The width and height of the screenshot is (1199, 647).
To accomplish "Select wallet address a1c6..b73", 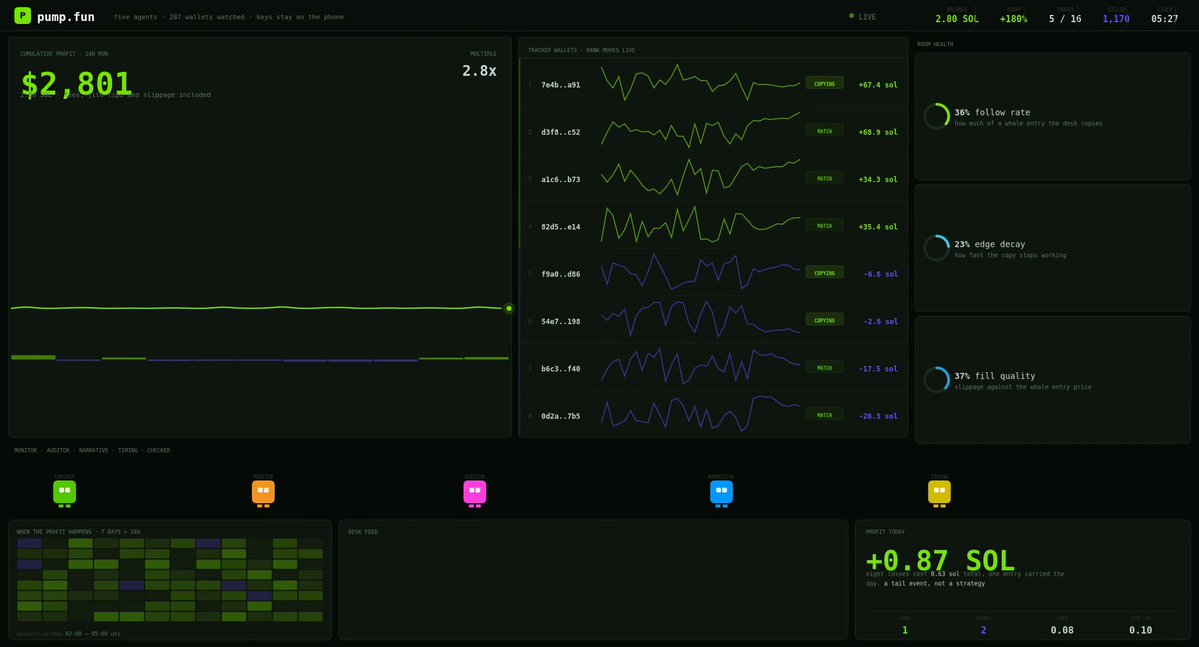I will pyautogui.click(x=561, y=180).
